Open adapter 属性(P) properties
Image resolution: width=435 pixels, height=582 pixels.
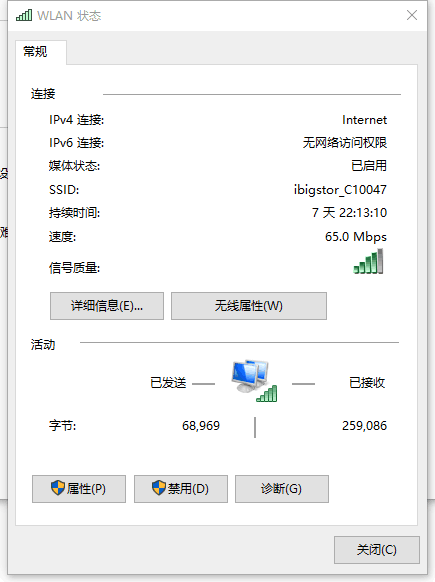pyautogui.click(x=79, y=489)
